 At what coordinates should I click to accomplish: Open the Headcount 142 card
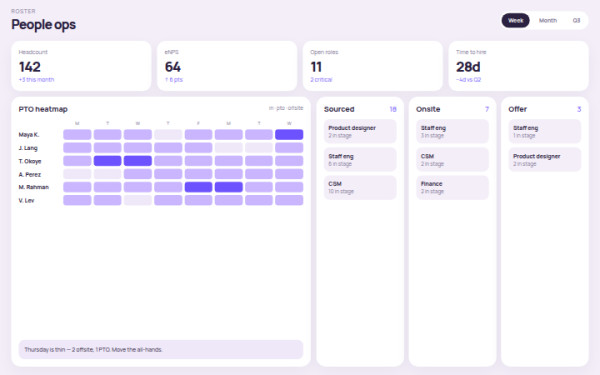point(81,66)
